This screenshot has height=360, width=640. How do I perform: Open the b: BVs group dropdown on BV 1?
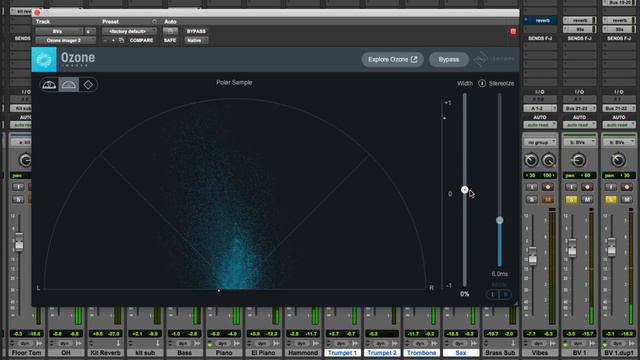tap(579, 142)
